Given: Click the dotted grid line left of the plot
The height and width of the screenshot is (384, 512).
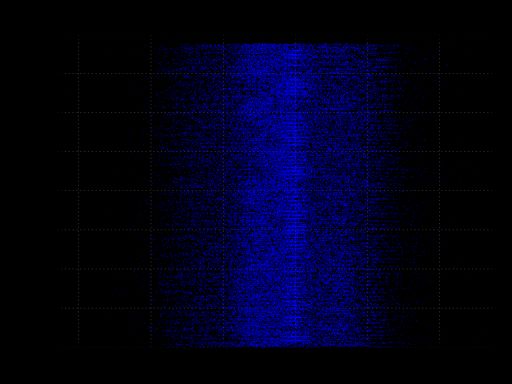Looking at the screenshot, I should (79, 190).
